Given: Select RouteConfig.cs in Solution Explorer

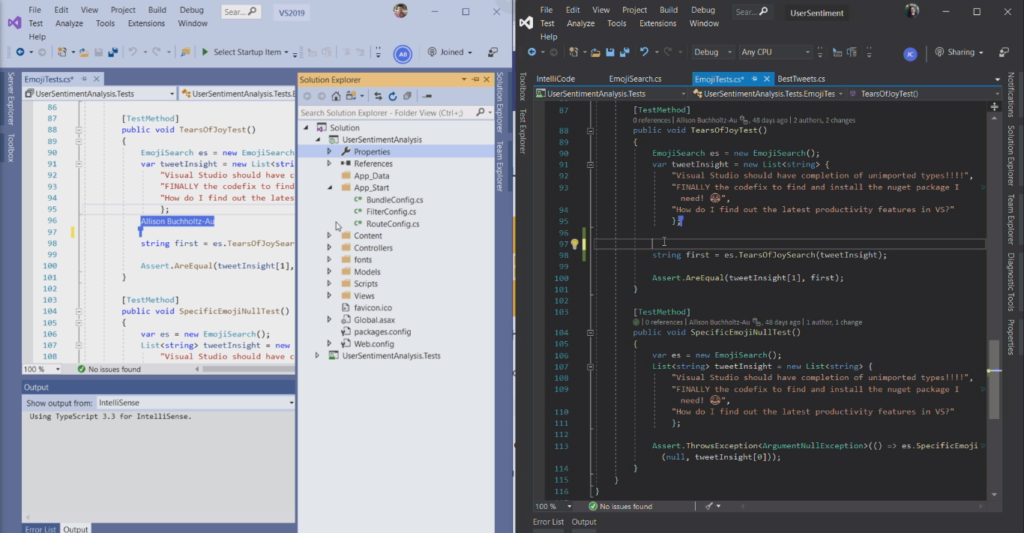Looking at the screenshot, I should (392, 224).
